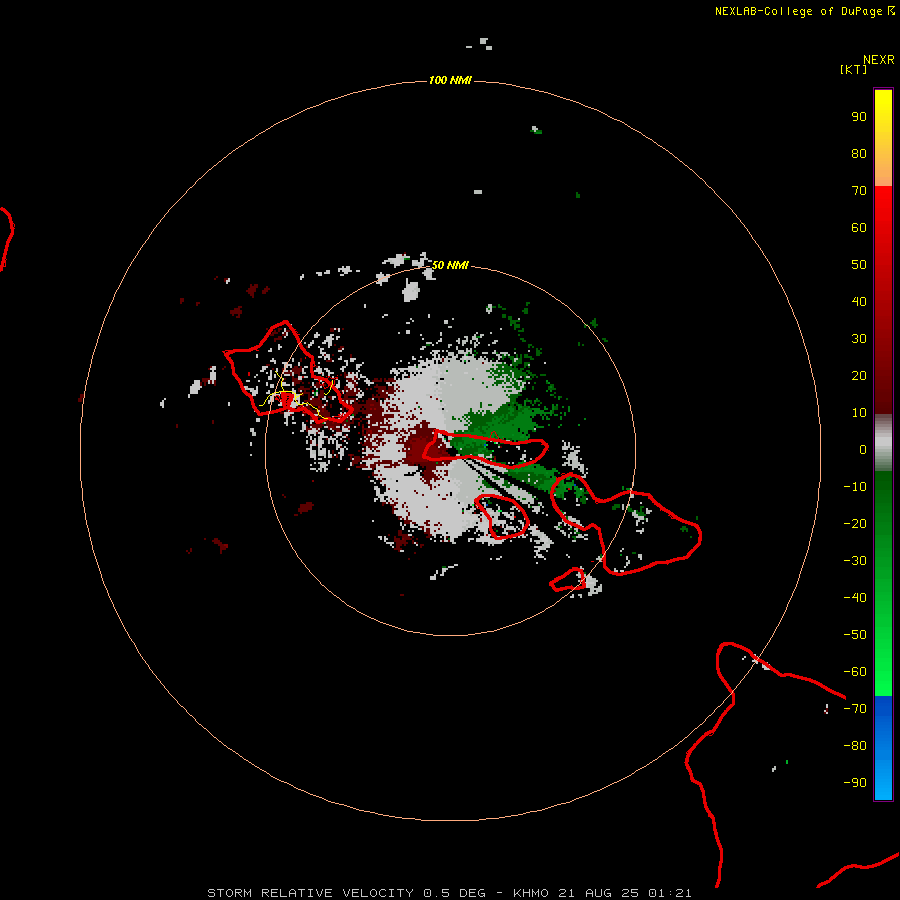Click the 30 value on velocity scale

[x=859, y=339]
